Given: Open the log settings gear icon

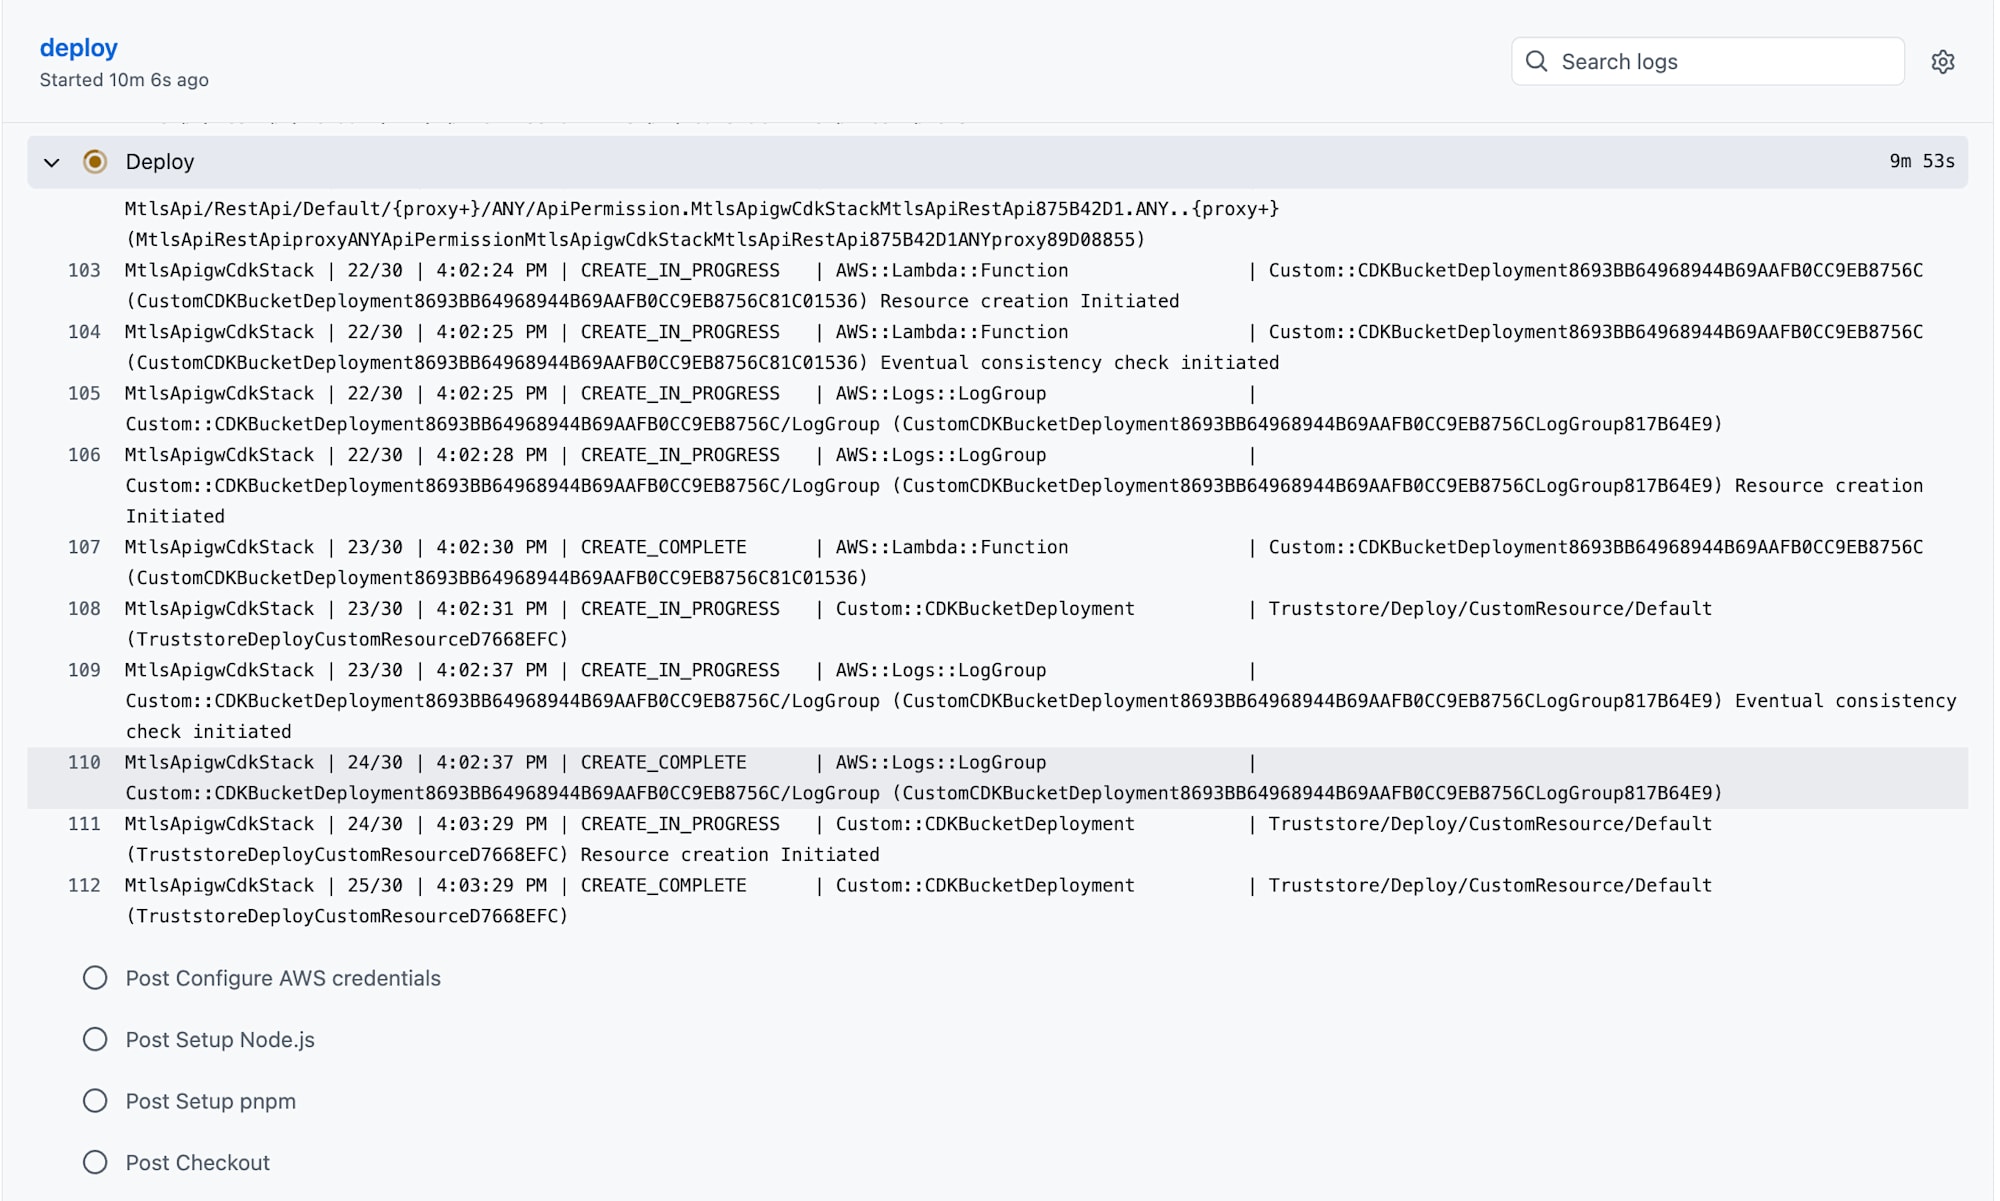Looking at the screenshot, I should (x=1942, y=62).
